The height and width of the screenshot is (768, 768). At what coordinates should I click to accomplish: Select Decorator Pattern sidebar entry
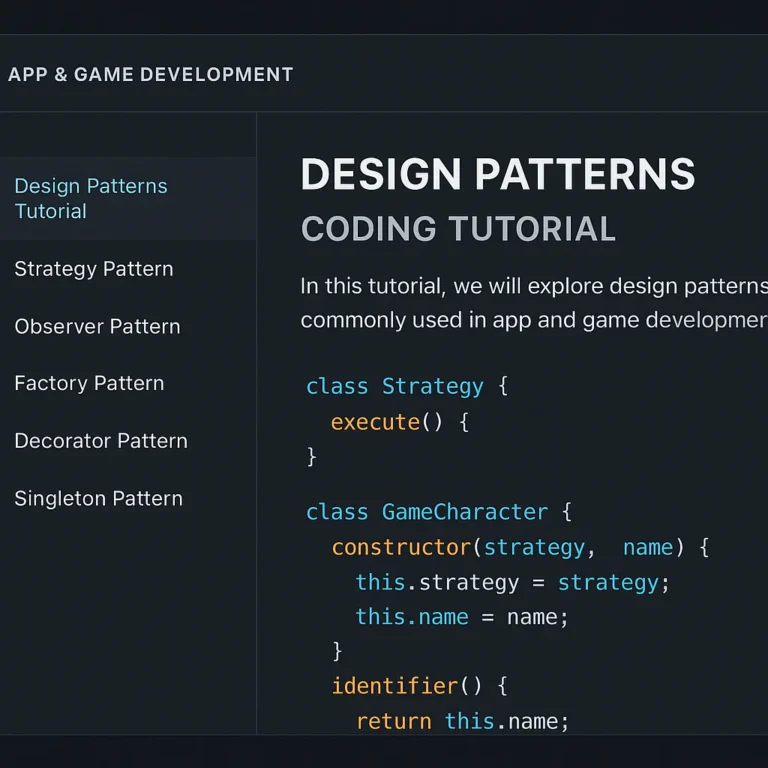point(101,441)
